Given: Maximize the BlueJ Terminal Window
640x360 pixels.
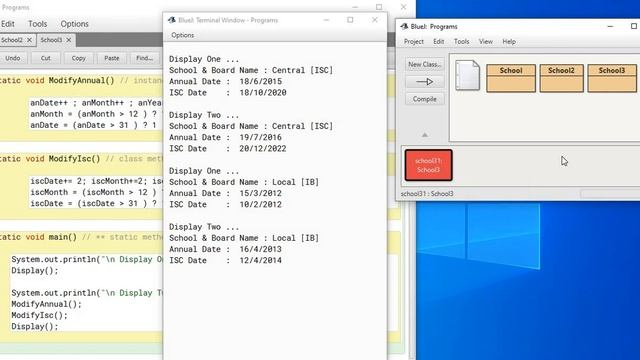Looking at the screenshot, I should (x=350, y=20).
